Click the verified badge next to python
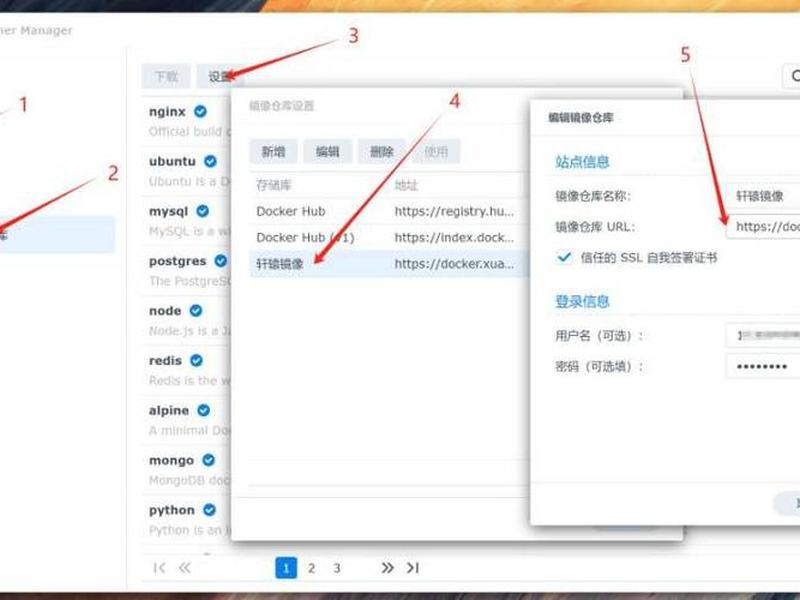 click(x=209, y=510)
